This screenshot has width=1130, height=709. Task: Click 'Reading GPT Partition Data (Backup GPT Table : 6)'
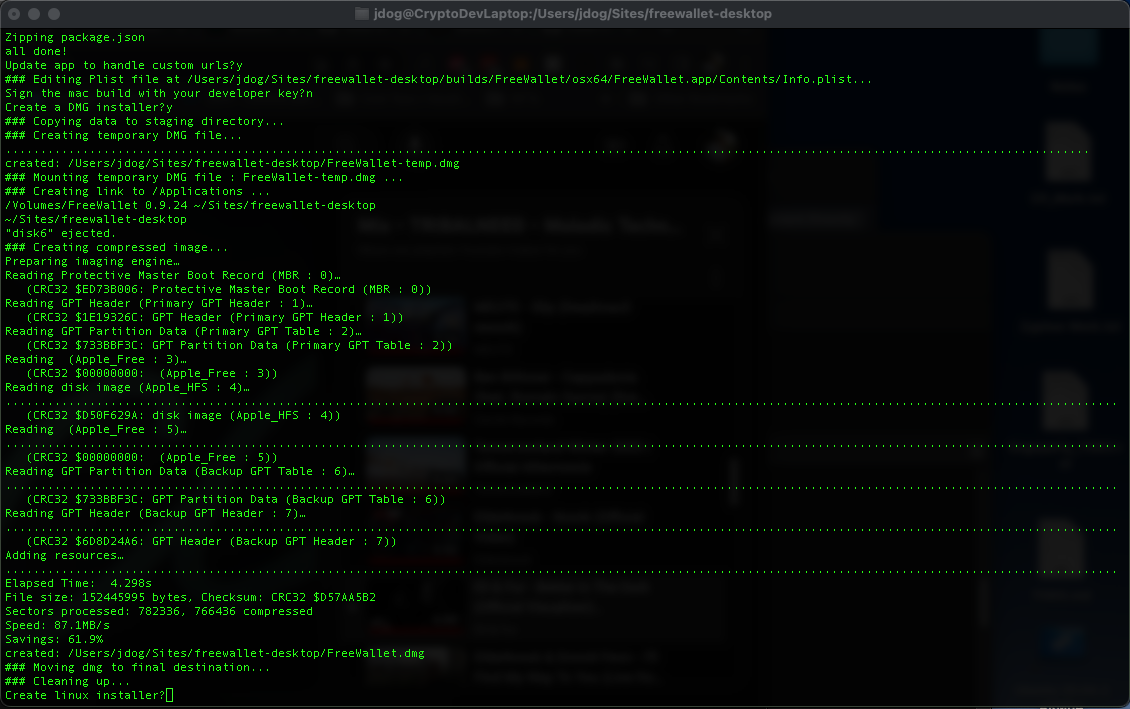(180, 471)
